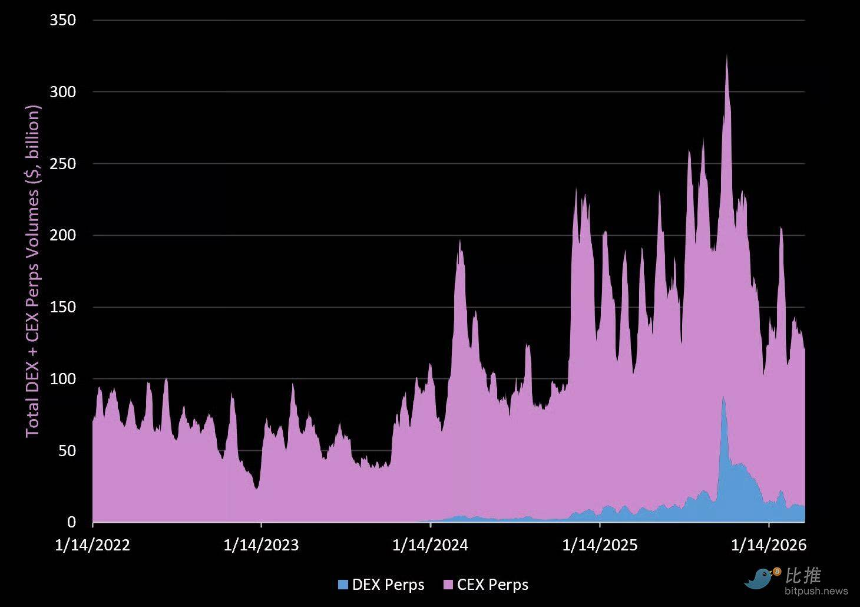
Task: Click the vertical y-axis title text
Action: coord(32,272)
